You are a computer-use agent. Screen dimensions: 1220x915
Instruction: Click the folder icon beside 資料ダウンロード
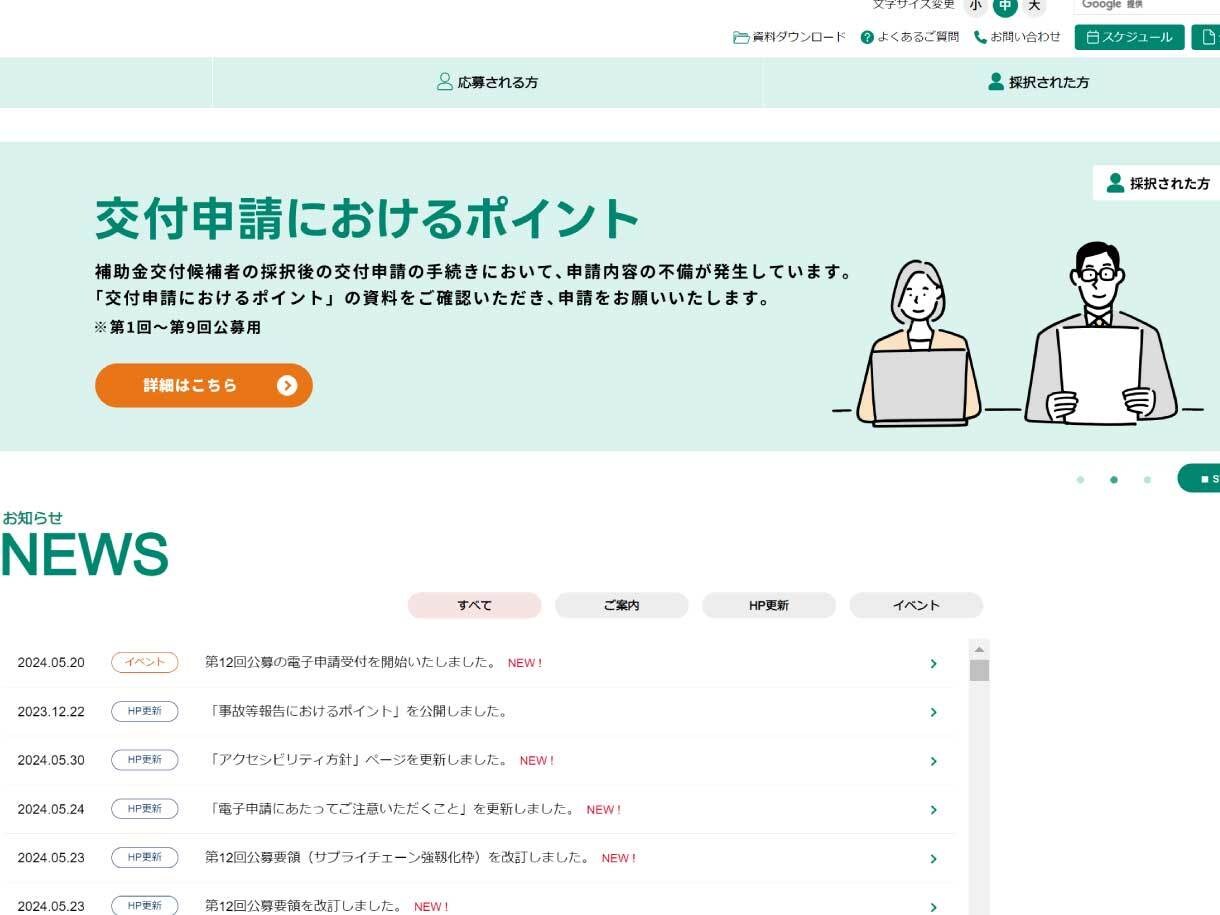click(x=741, y=37)
